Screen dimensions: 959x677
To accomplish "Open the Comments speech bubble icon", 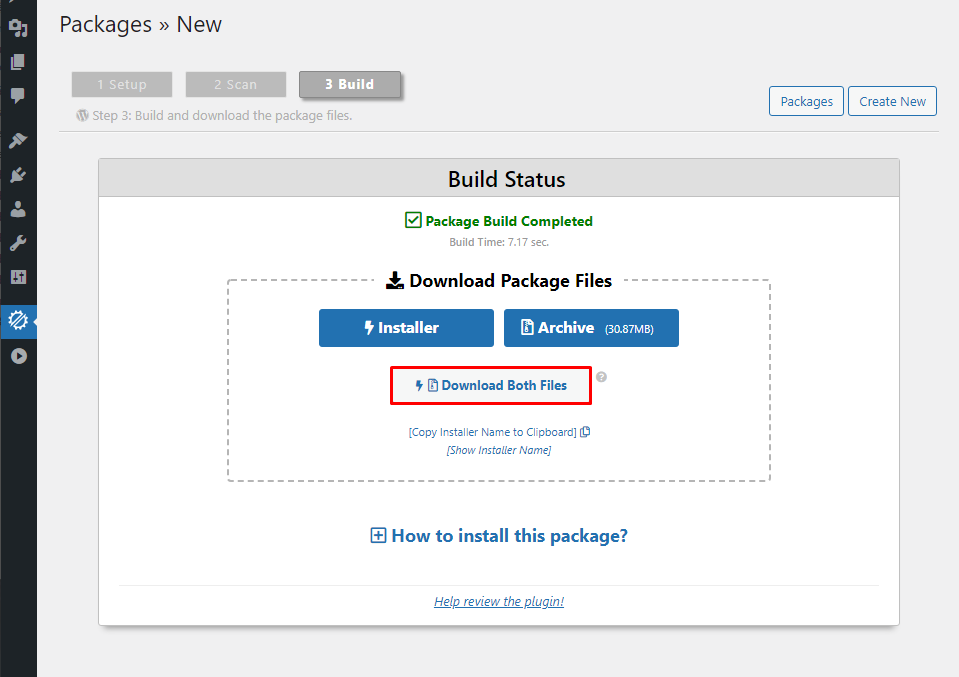I will [x=18, y=96].
